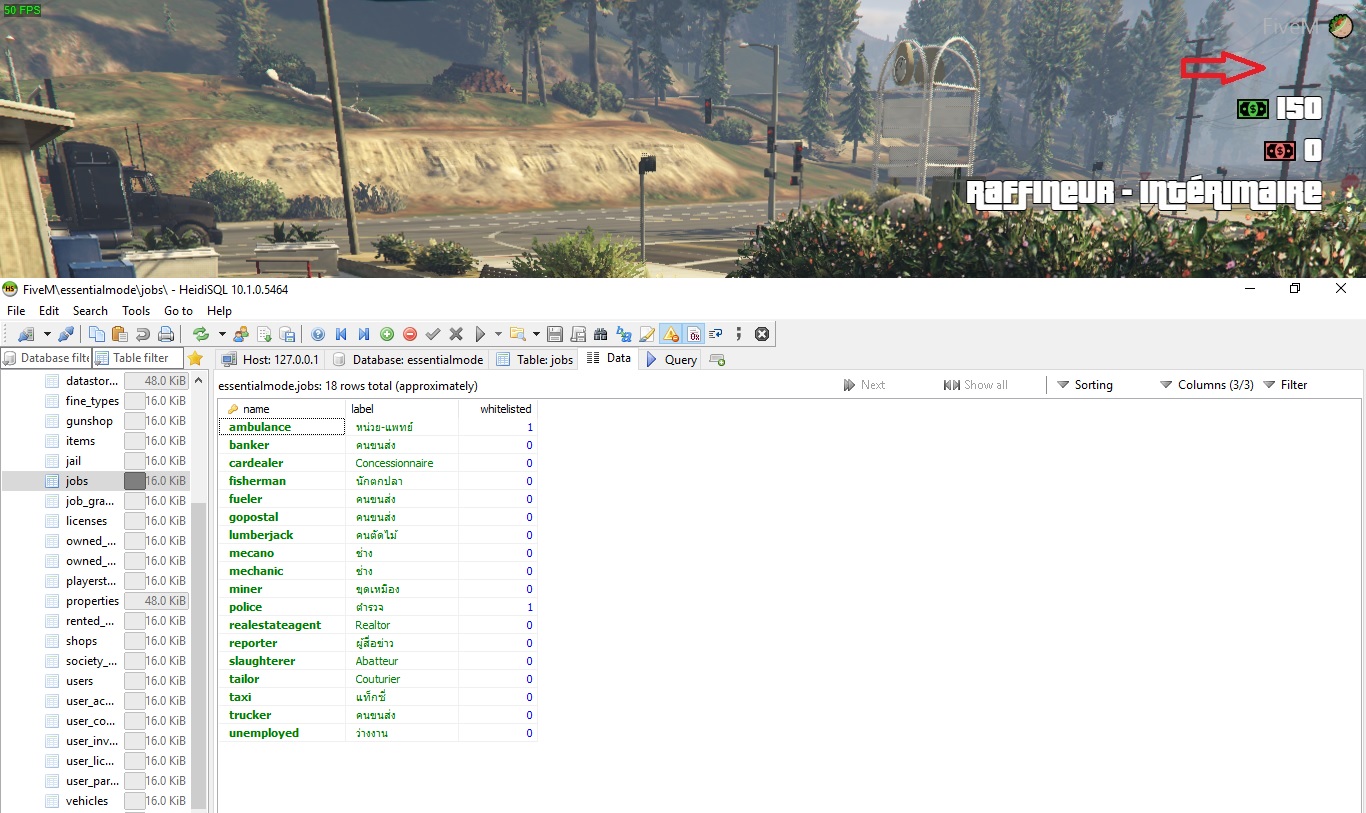Toggle the hex BLOB display toolbar button
The width and height of the screenshot is (1366, 813).
coord(694,334)
